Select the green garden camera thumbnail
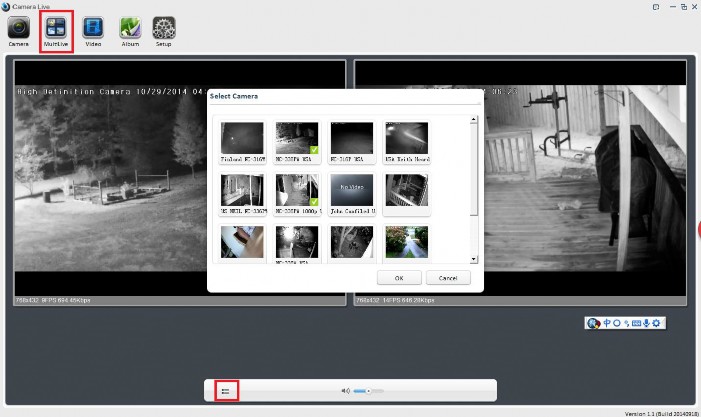Image resolution: width=701 pixels, height=417 pixels. click(406, 242)
